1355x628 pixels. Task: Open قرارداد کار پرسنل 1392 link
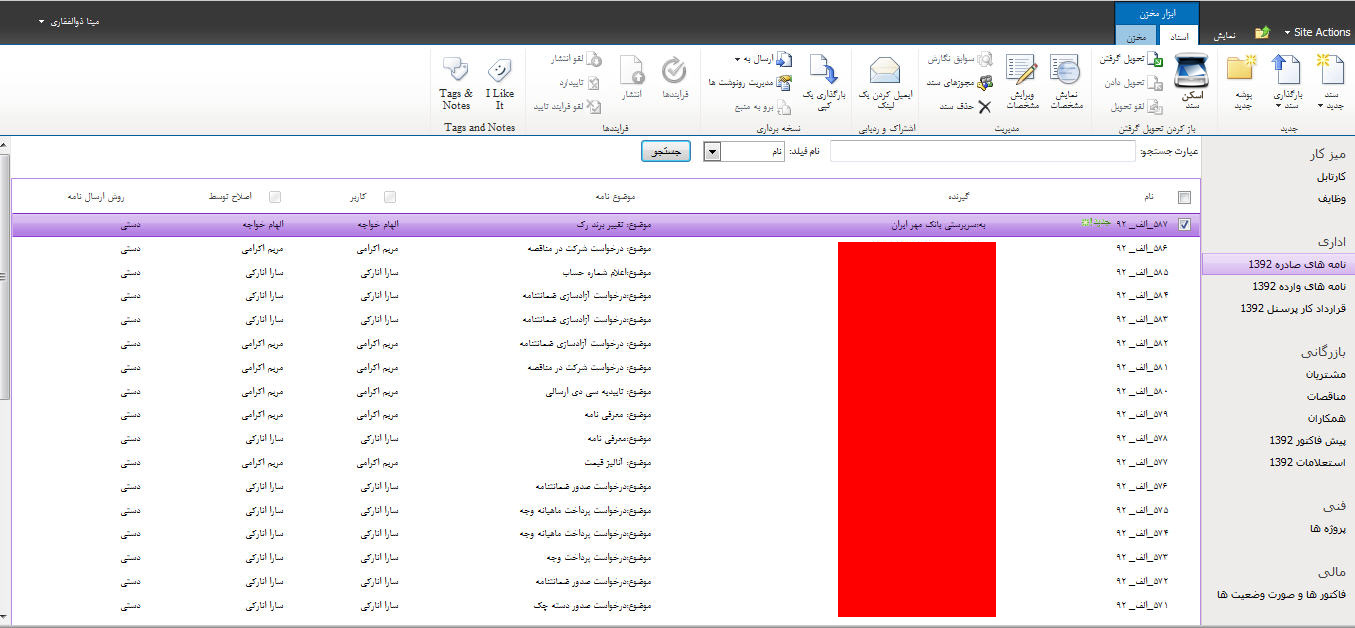(x=1293, y=308)
